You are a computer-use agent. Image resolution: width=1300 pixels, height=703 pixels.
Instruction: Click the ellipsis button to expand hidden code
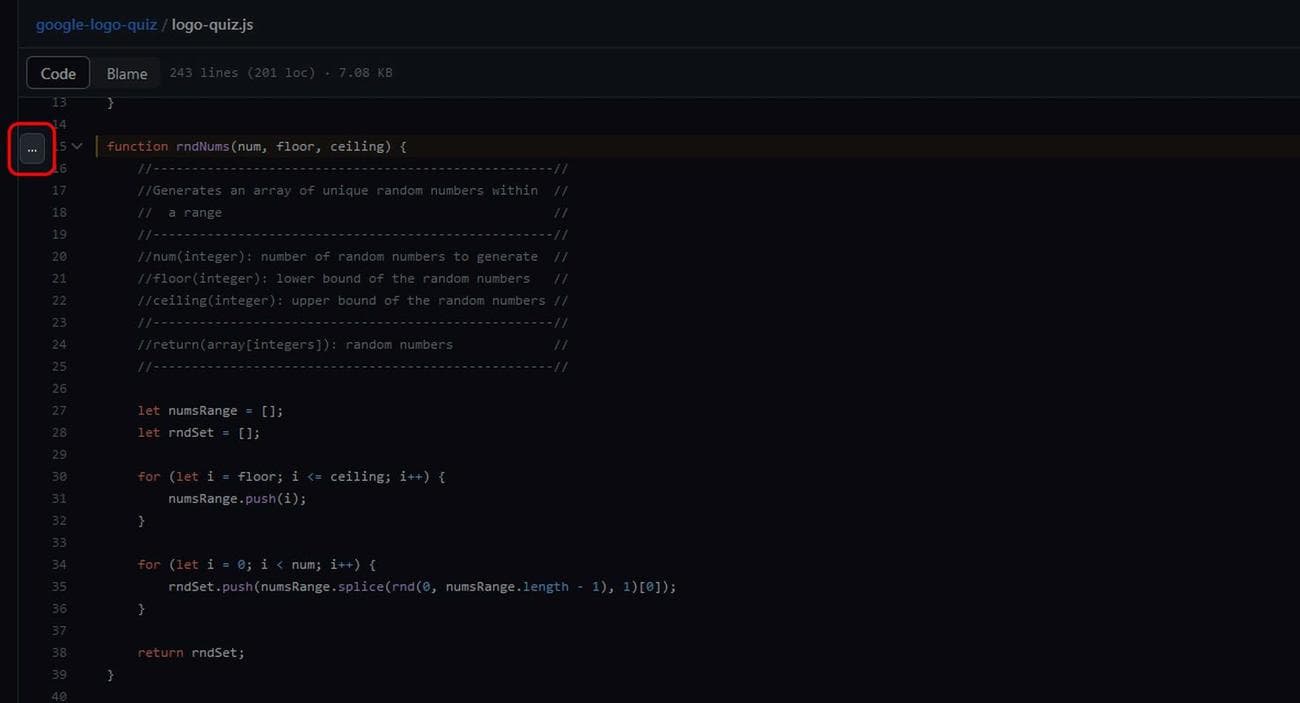(31, 147)
